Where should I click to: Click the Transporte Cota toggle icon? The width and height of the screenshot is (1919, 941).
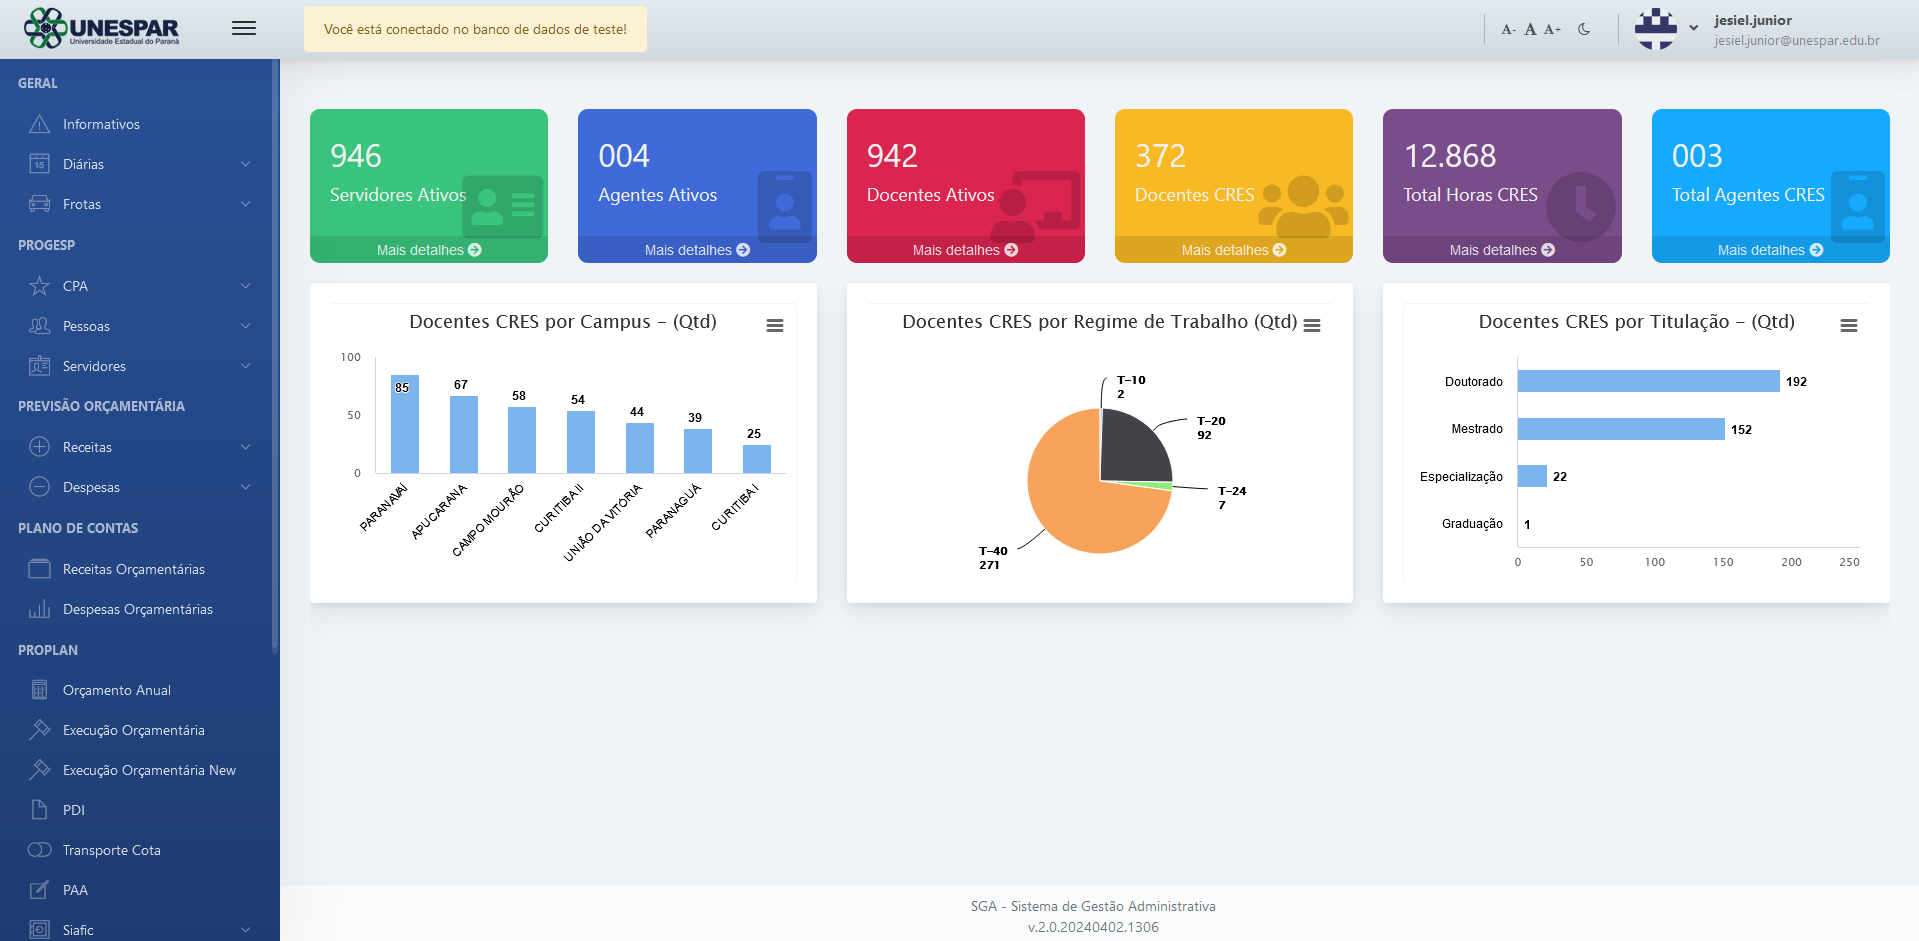[39, 850]
